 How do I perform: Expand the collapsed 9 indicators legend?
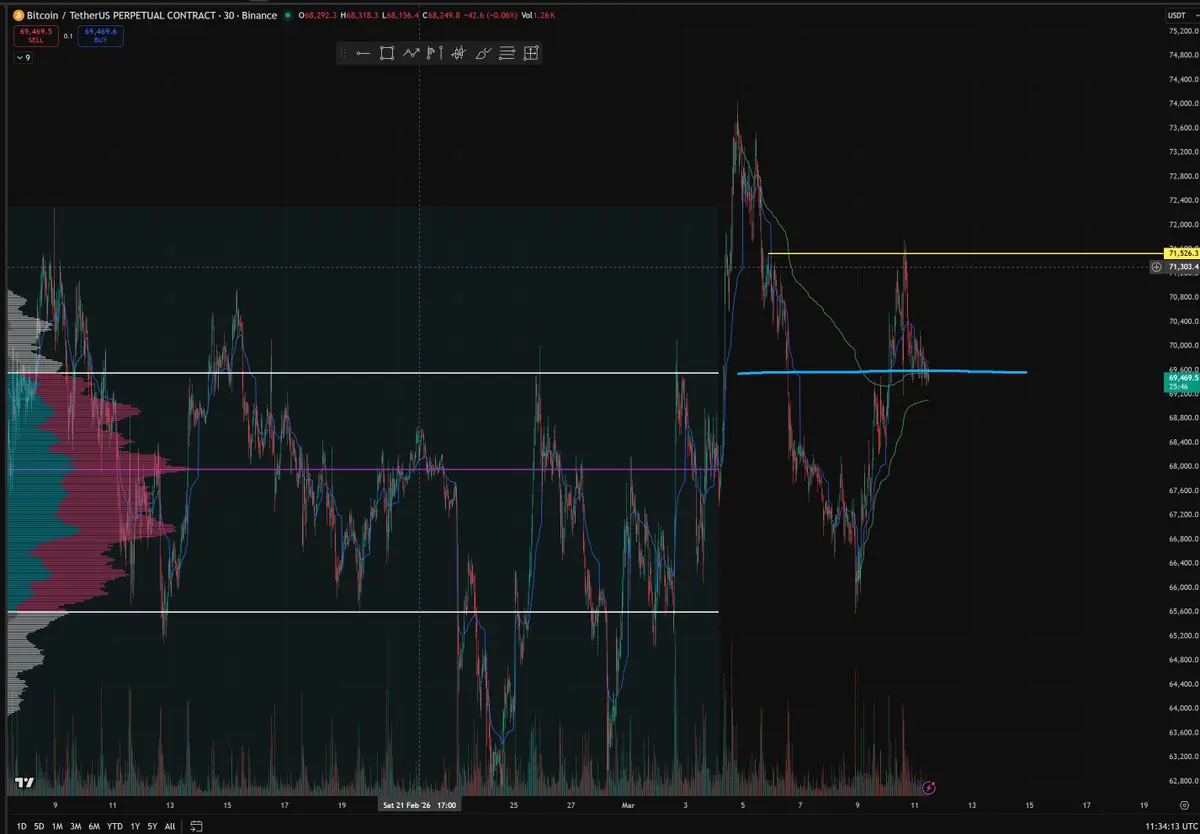(23, 58)
